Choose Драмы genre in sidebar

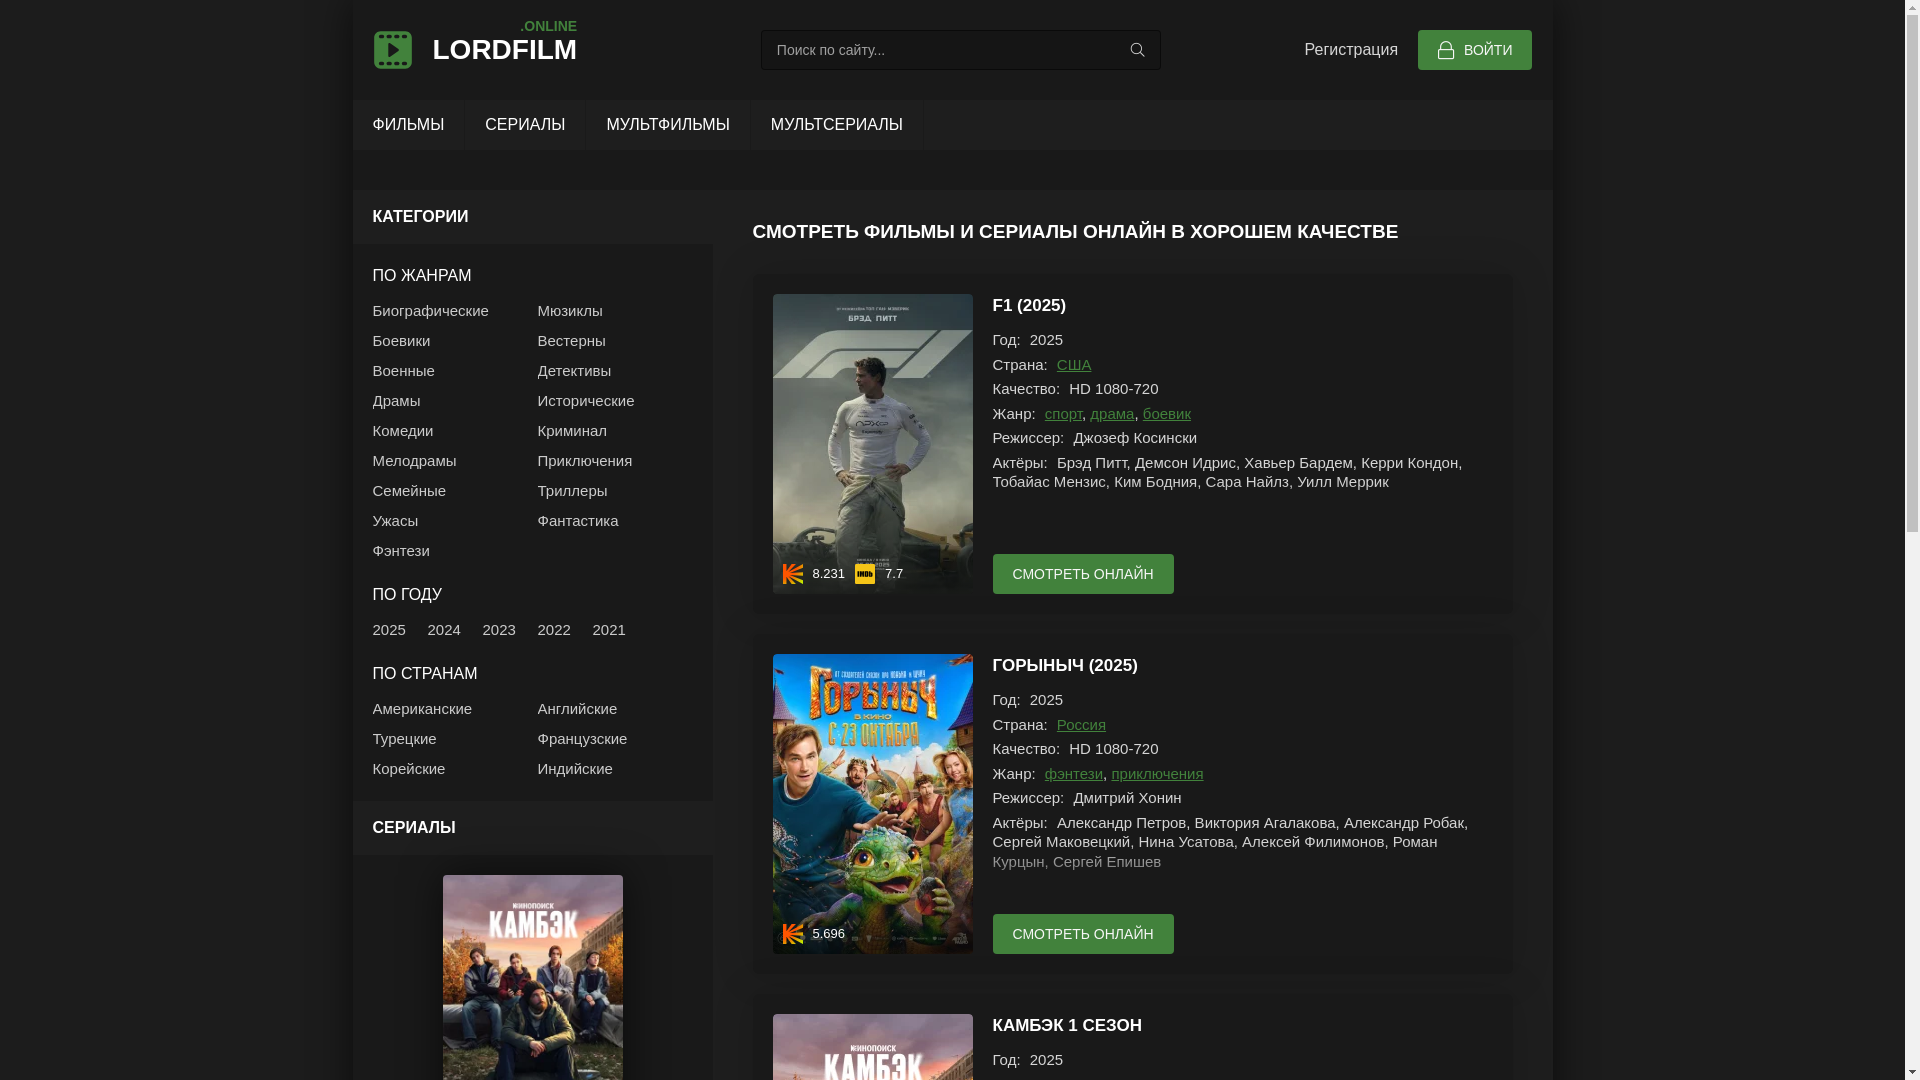[x=396, y=401]
